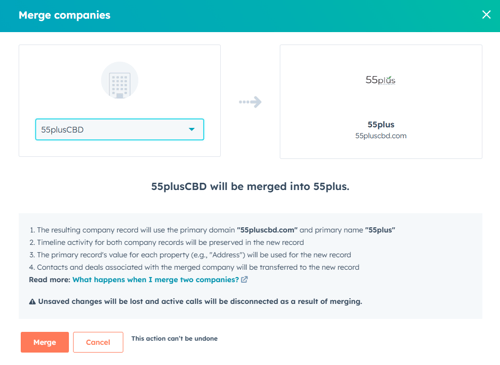
Task: Click the merged-into summary heading
Action: coord(250,186)
